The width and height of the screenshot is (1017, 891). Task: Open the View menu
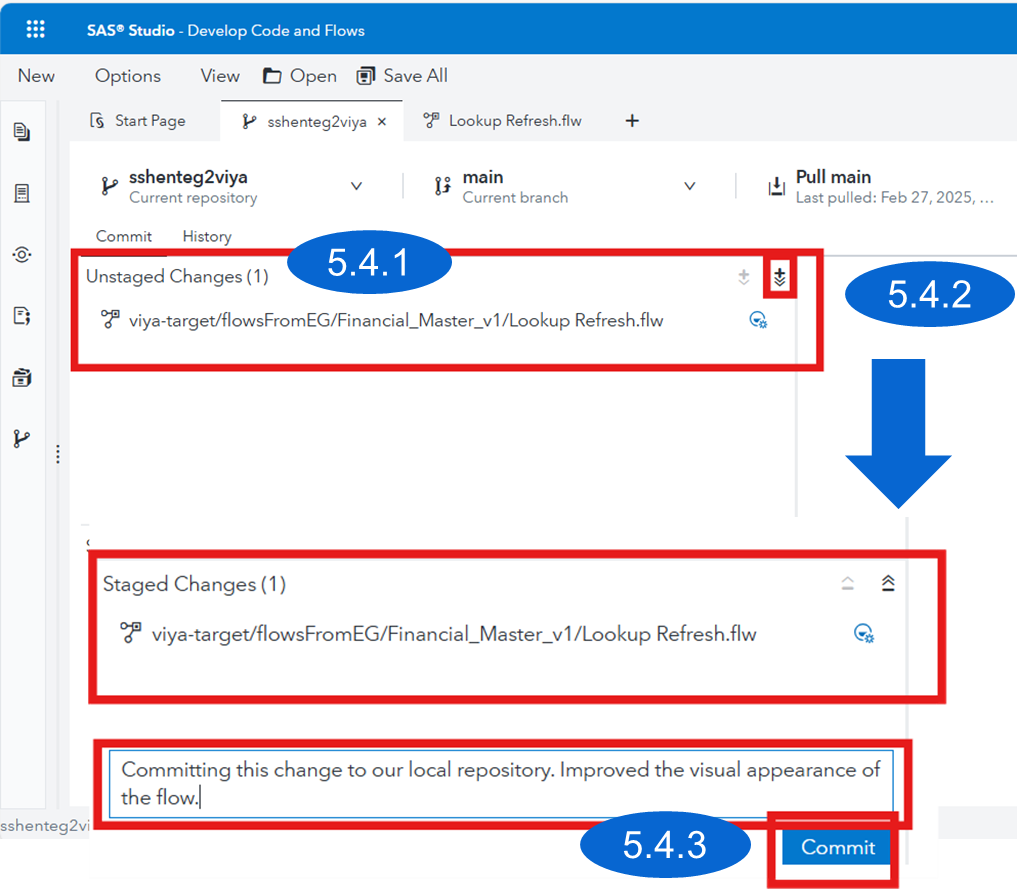(219, 75)
